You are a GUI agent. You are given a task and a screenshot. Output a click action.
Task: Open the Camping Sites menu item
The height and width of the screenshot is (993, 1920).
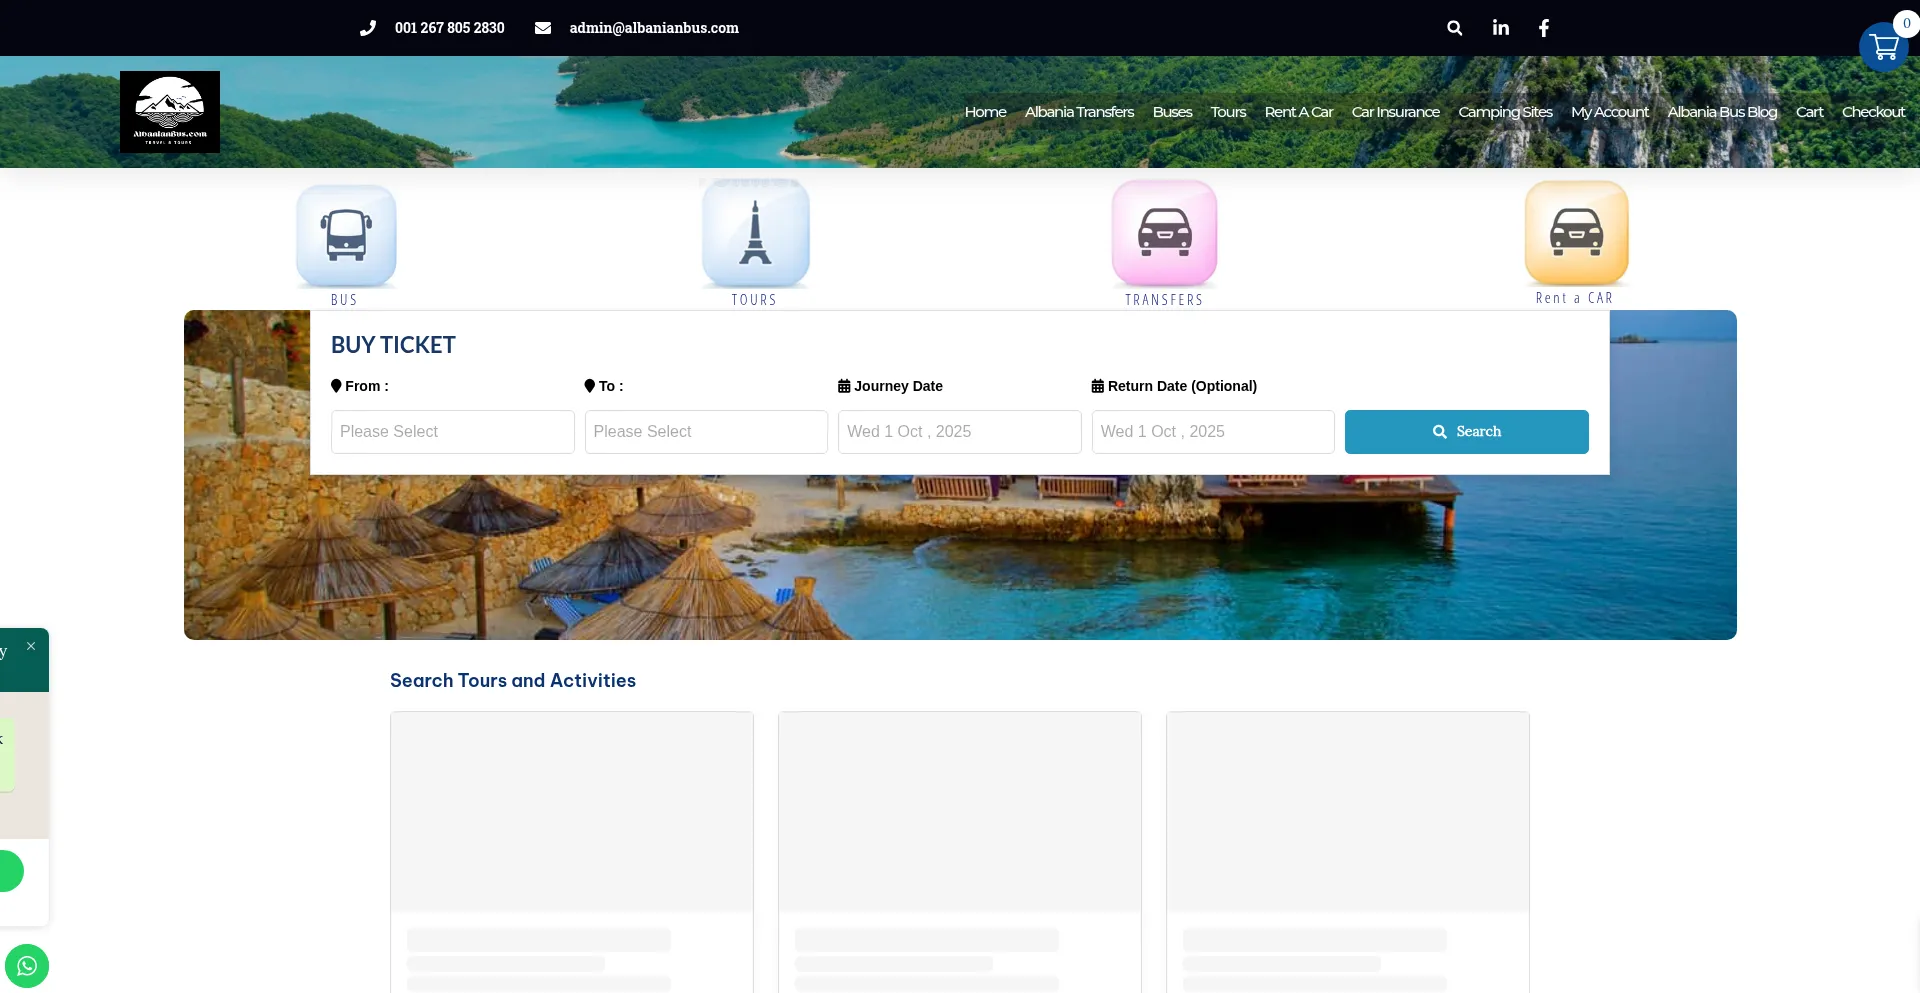click(1505, 112)
